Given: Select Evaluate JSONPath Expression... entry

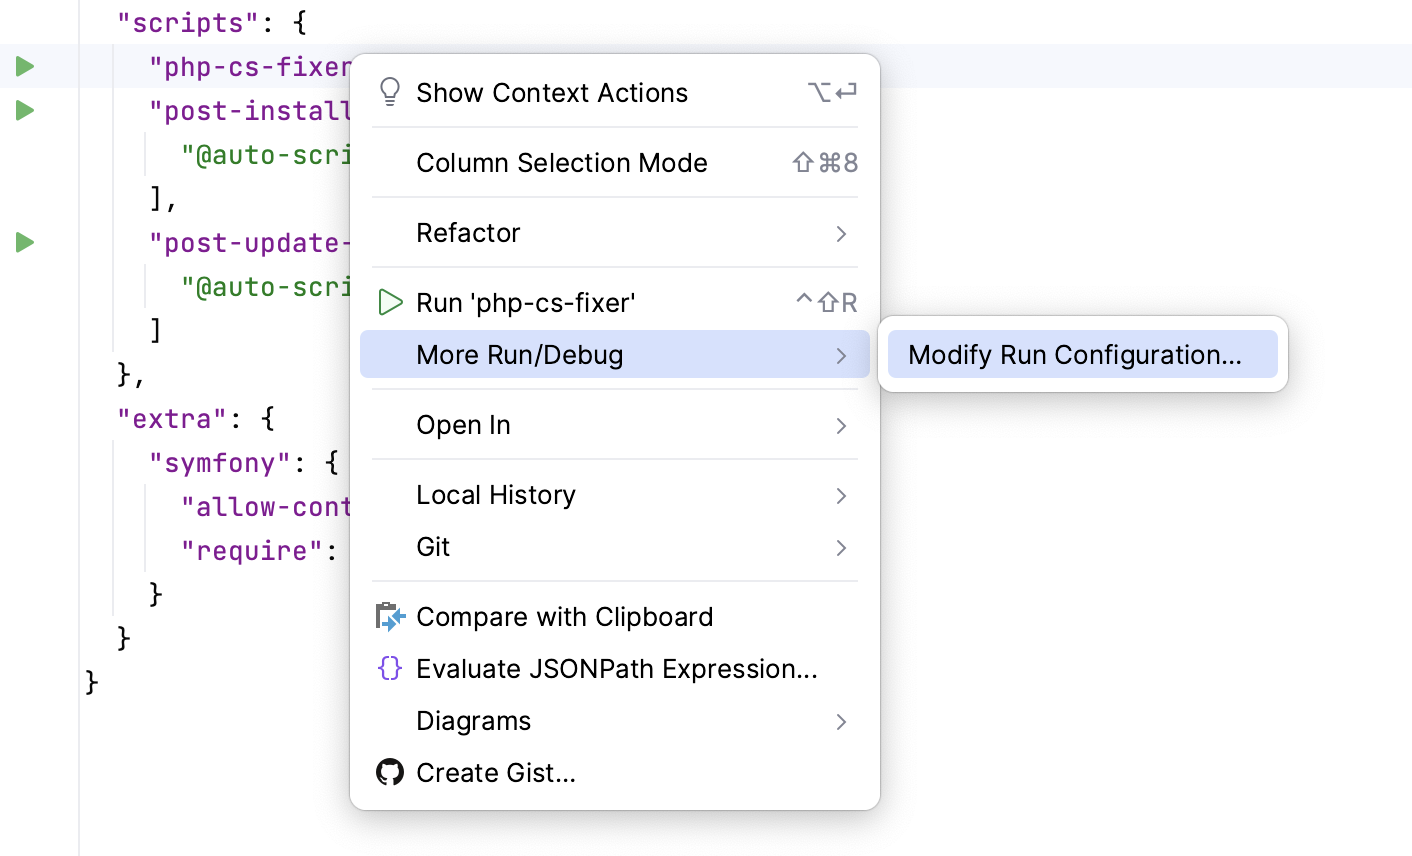Looking at the screenshot, I should point(615,668).
